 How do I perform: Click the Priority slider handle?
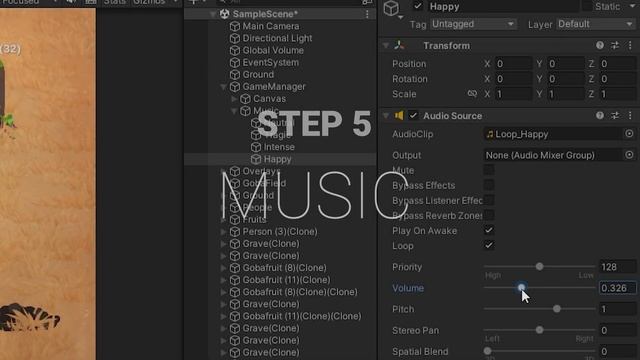540,267
